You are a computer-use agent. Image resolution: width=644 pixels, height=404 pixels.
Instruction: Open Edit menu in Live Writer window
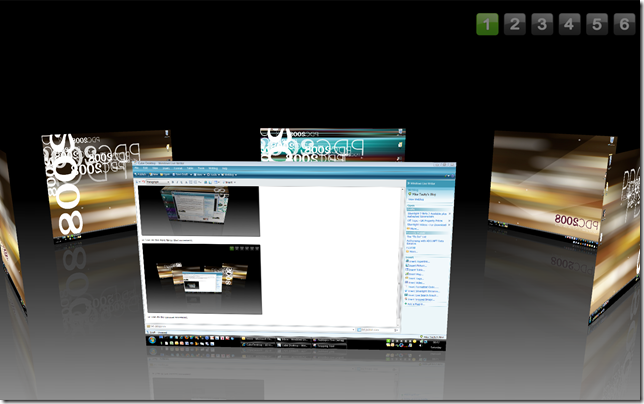[x=145, y=168]
